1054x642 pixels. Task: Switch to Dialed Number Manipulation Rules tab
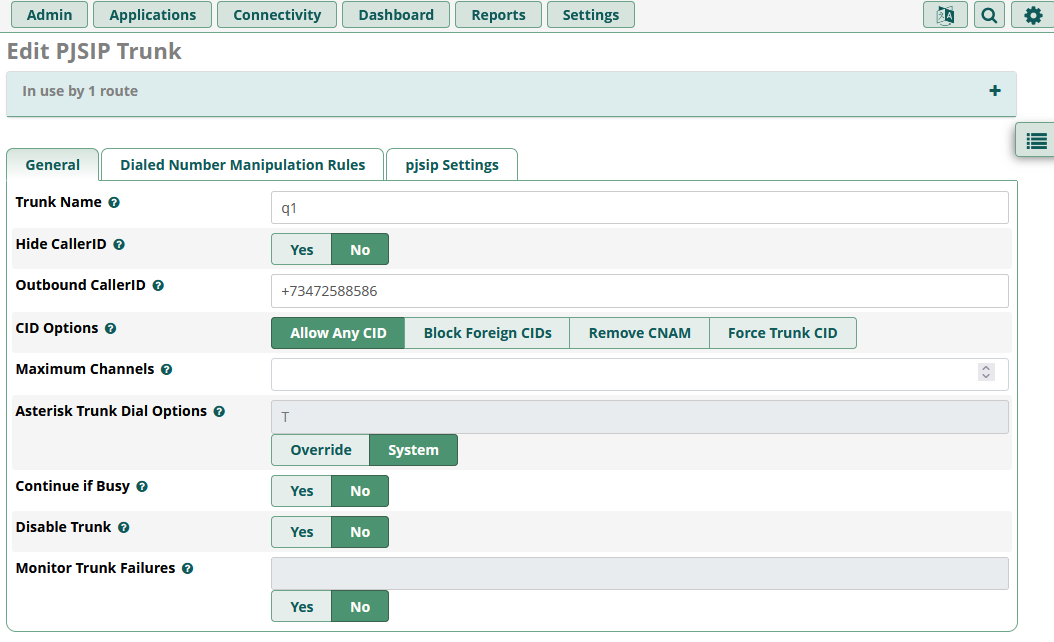click(242, 165)
